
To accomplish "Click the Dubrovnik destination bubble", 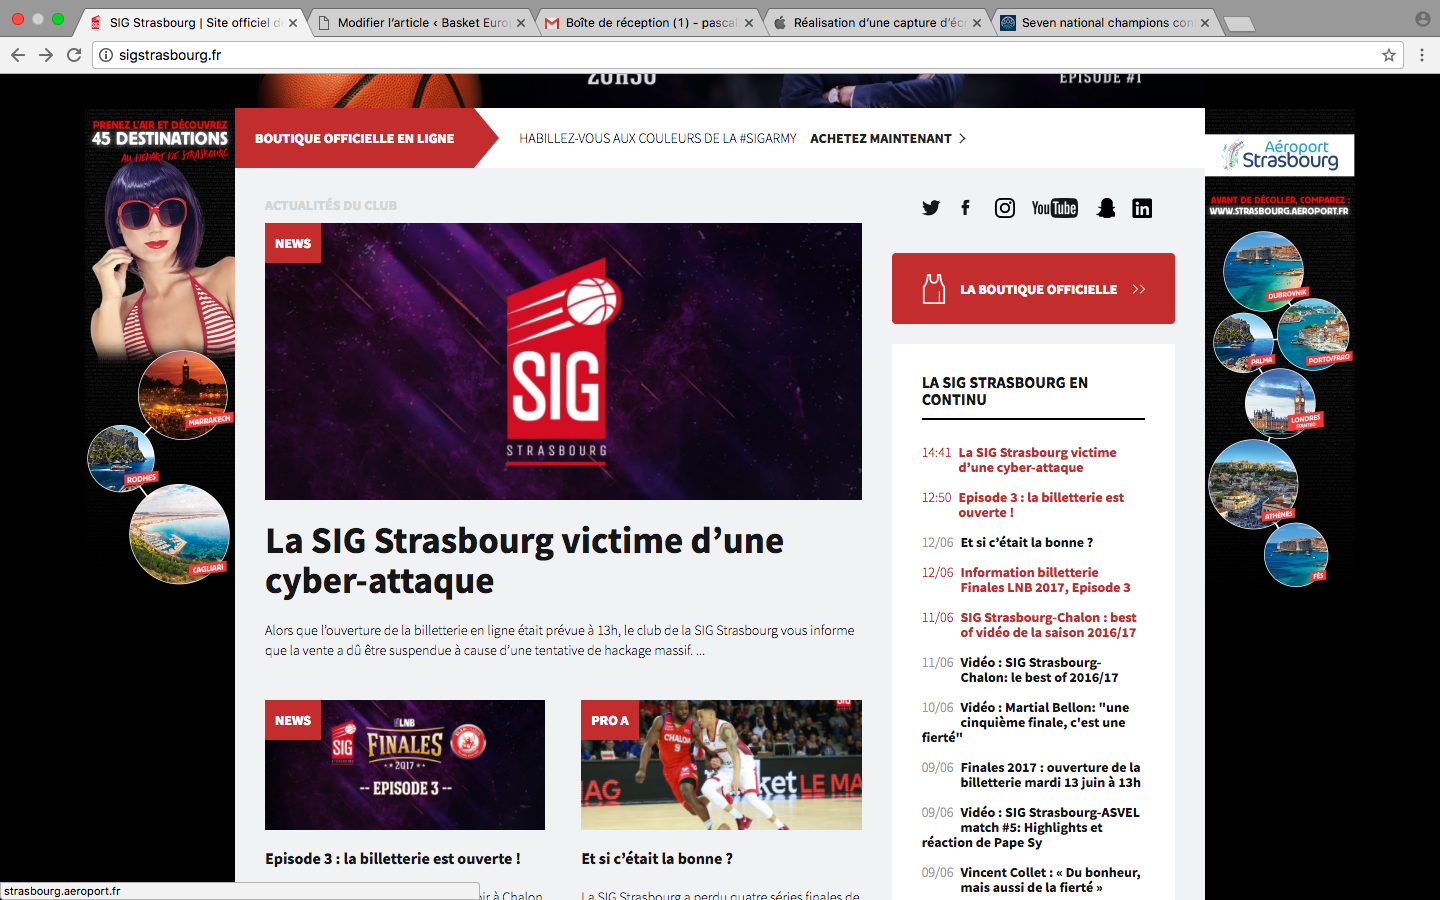I will pyautogui.click(x=1264, y=270).
